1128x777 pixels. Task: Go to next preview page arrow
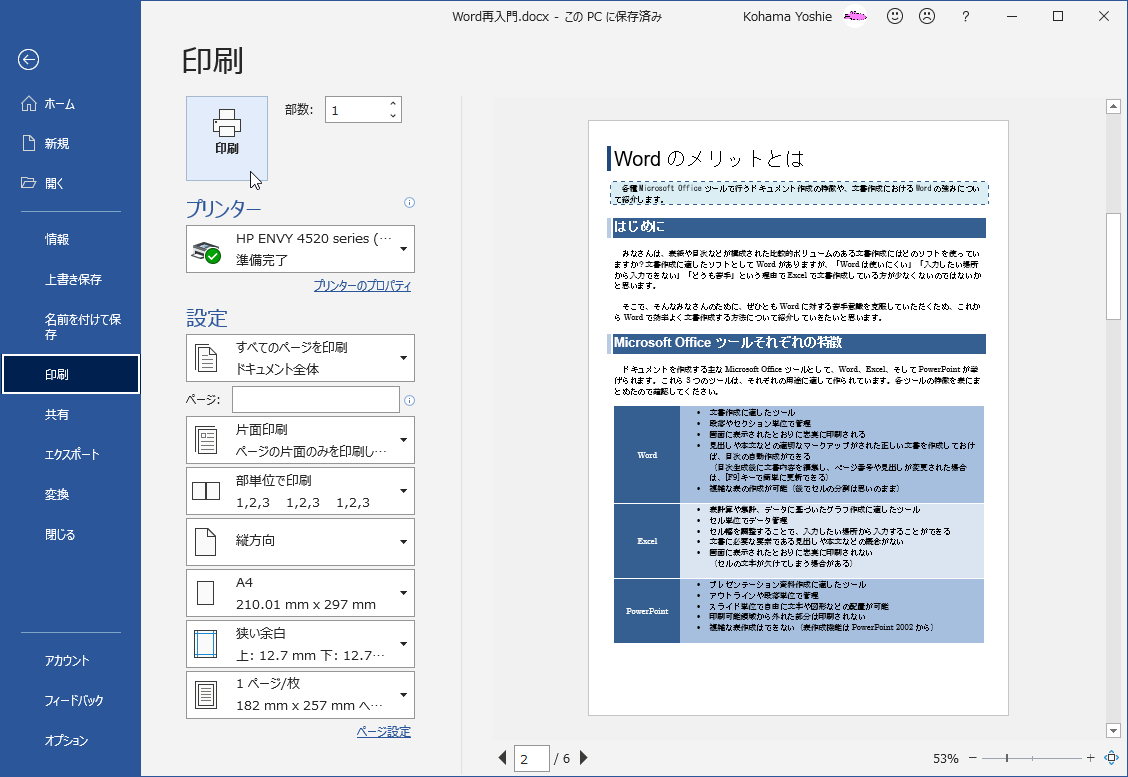[583, 758]
